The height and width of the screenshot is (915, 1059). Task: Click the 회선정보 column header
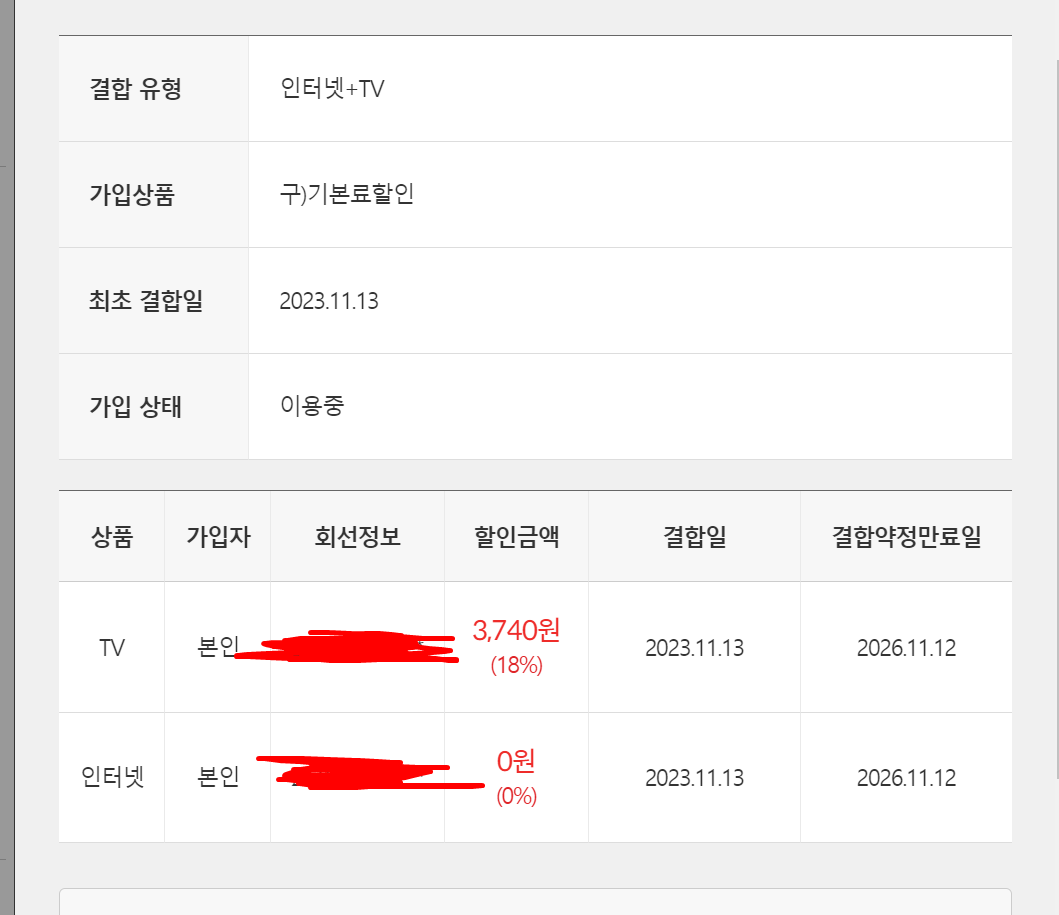358,537
